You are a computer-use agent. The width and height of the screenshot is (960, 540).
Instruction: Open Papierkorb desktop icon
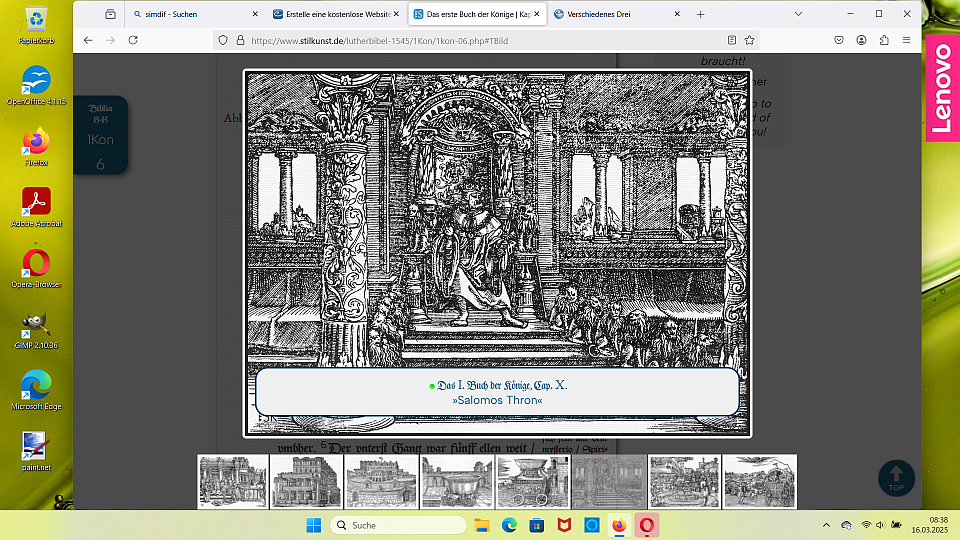36,26
